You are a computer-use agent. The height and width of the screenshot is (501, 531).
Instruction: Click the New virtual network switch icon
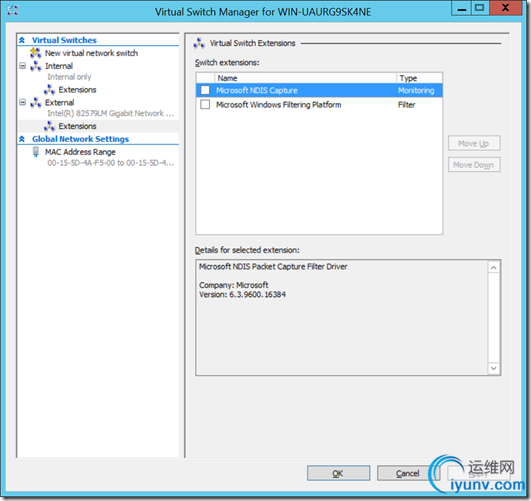coord(36,53)
